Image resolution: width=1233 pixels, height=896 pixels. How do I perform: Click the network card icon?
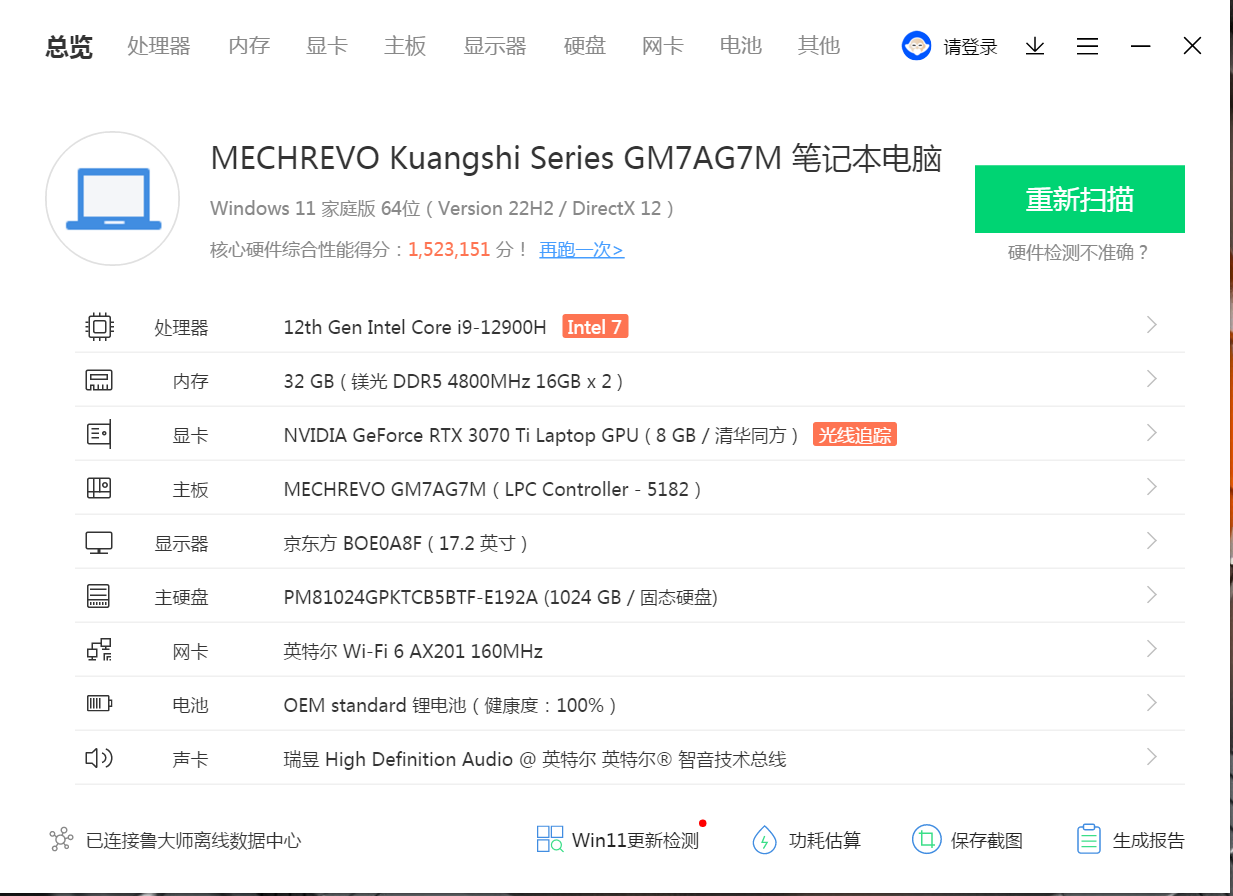(x=99, y=650)
